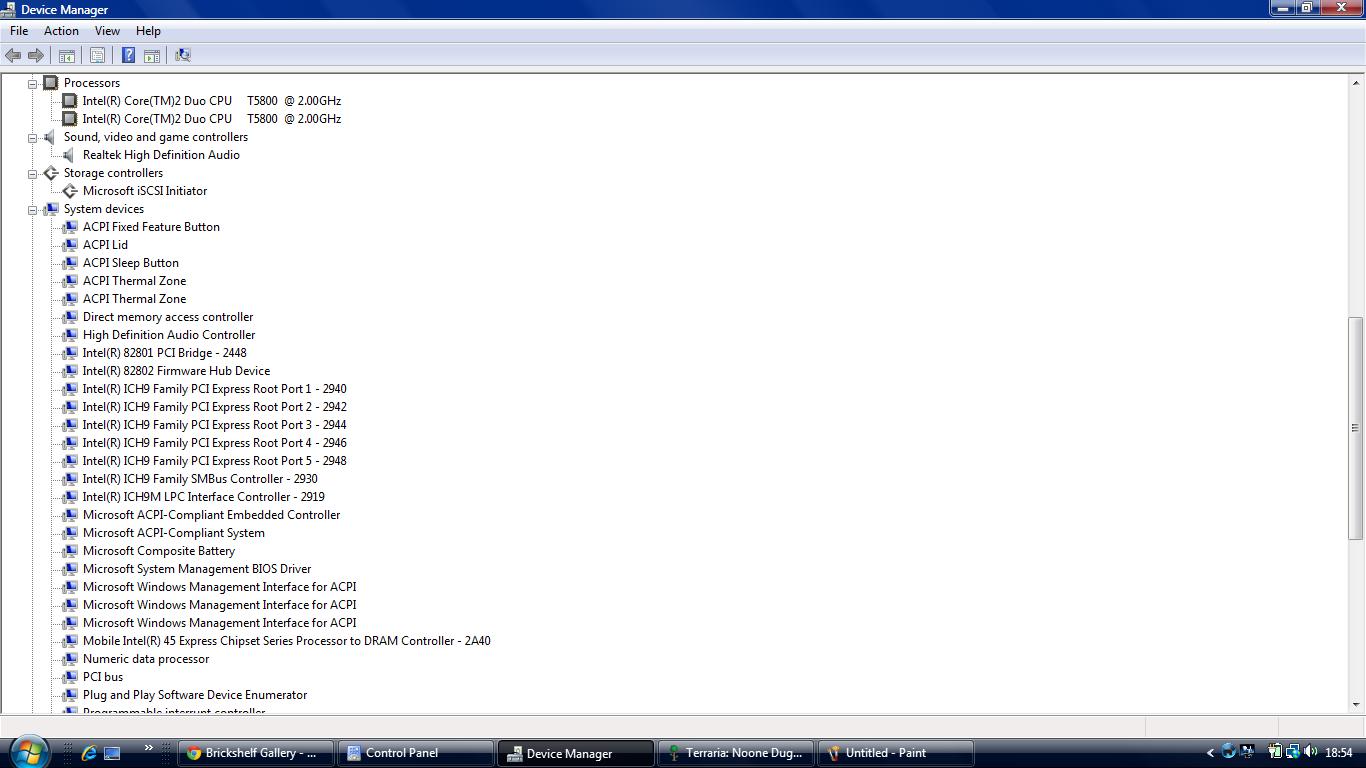This screenshot has height=768, width=1366.
Task: Select Intel(R) ICH9M LPC Interface Controller - 2919
Action: coord(204,497)
